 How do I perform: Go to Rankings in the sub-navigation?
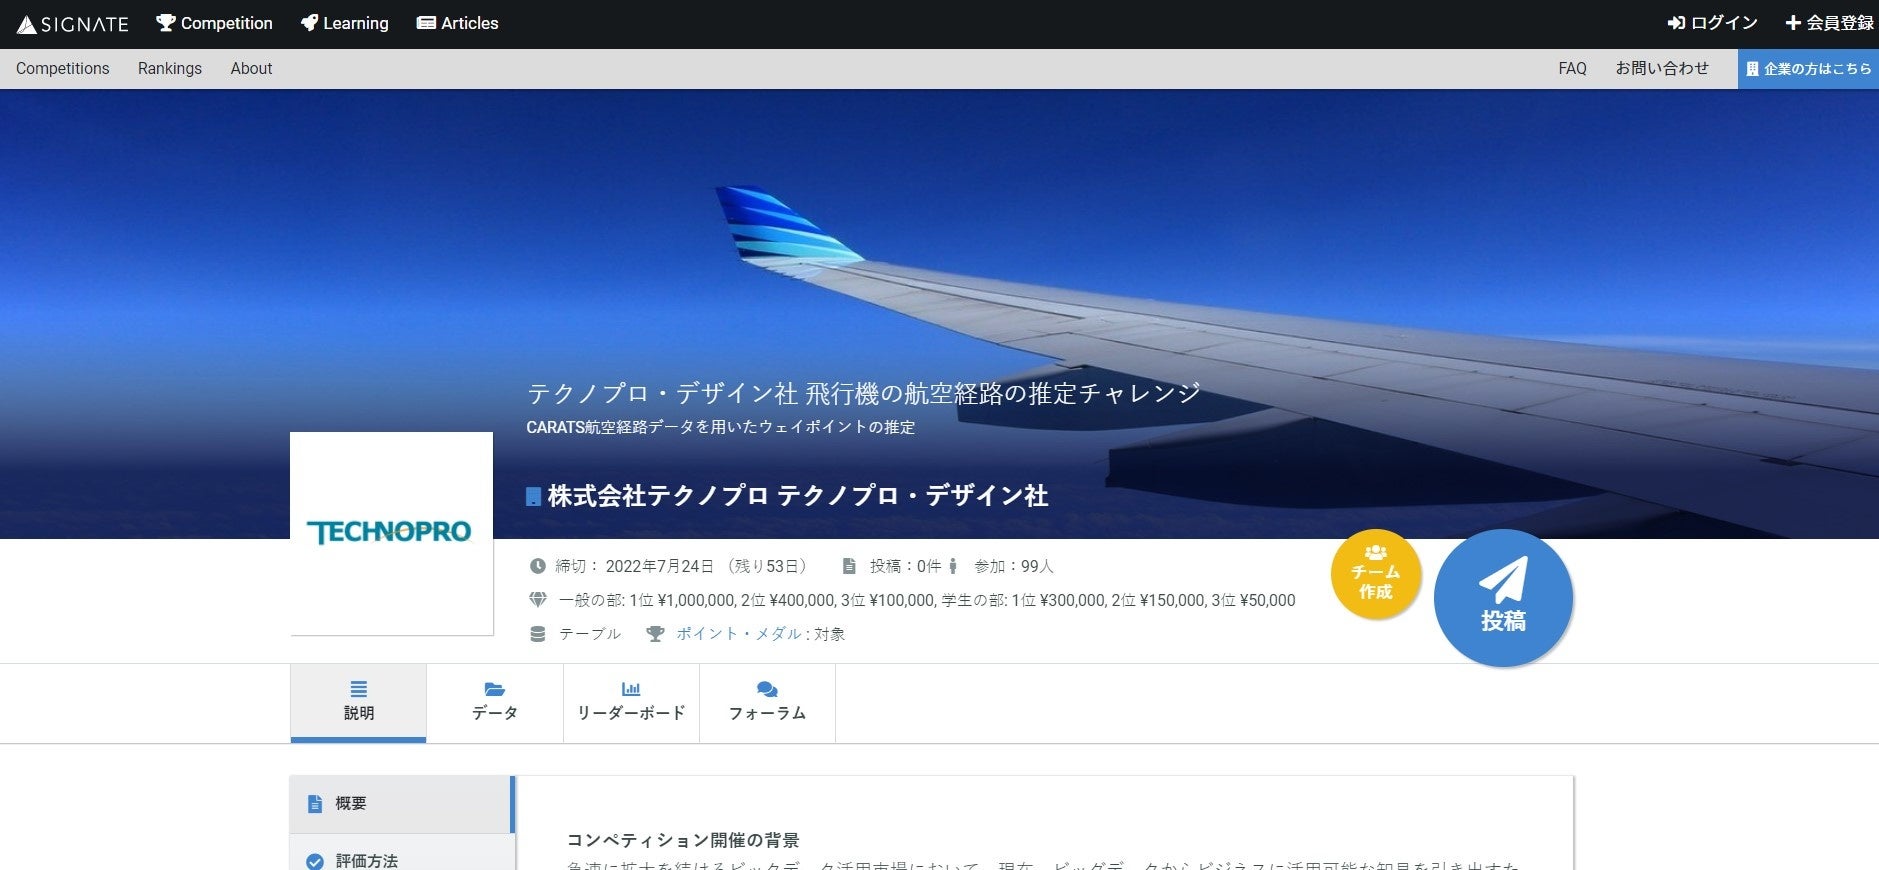pyautogui.click(x=170, y=68)
